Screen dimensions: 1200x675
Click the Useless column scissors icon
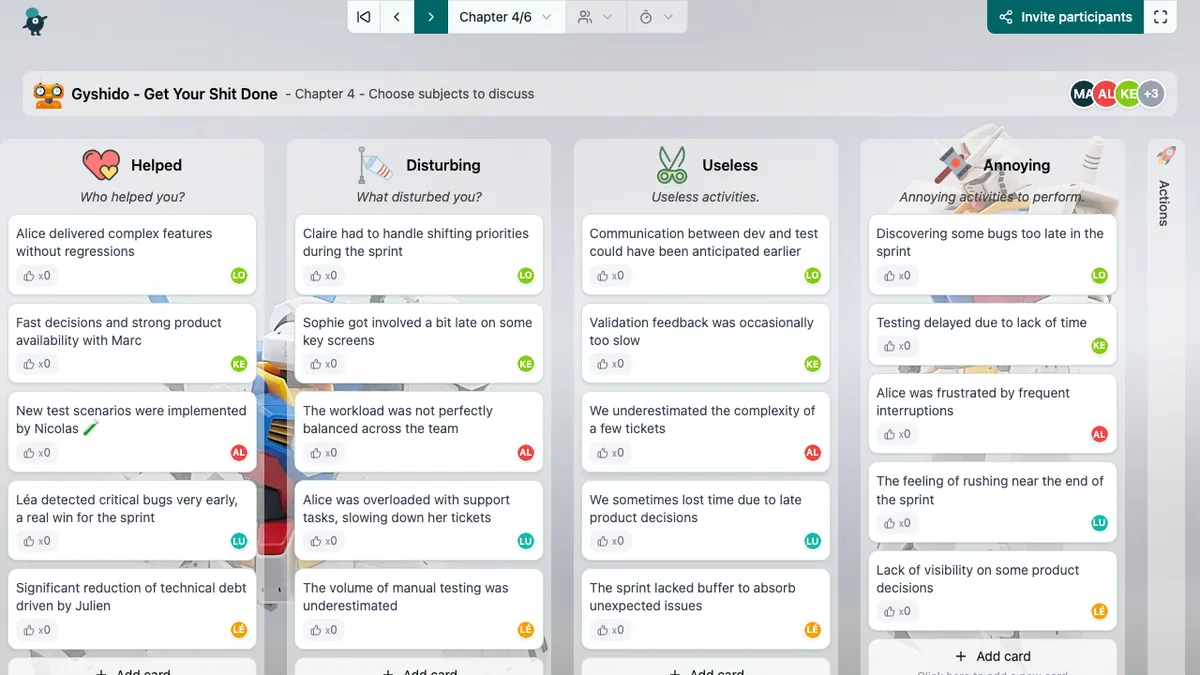(672, 165)
